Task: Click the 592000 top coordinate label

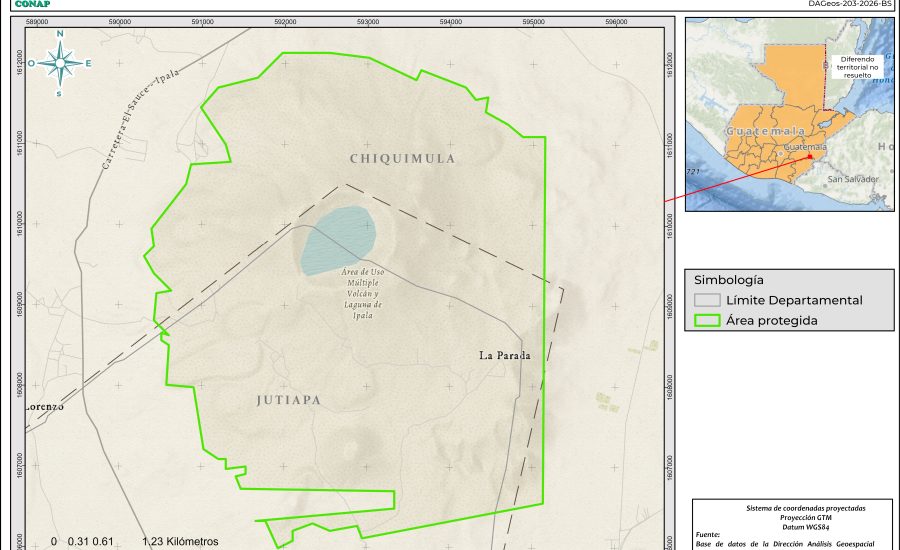Action: [284, 20]
